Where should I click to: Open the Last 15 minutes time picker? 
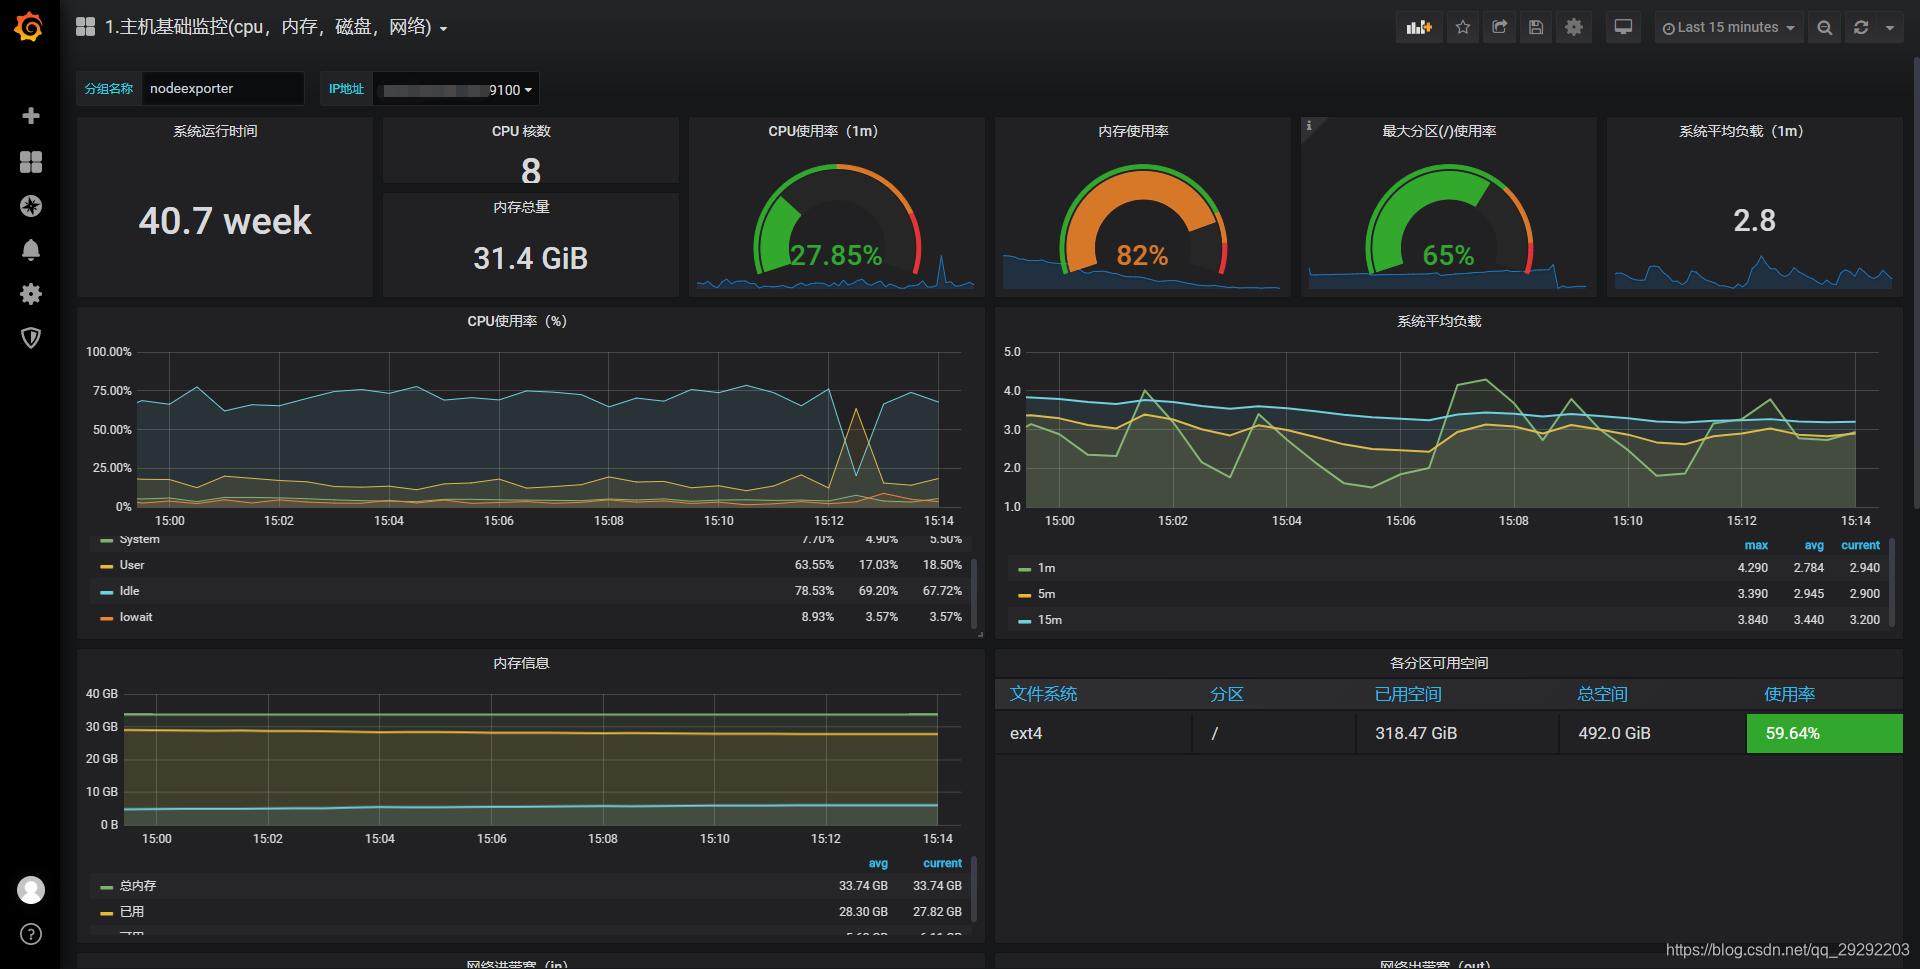[1728, 28]
